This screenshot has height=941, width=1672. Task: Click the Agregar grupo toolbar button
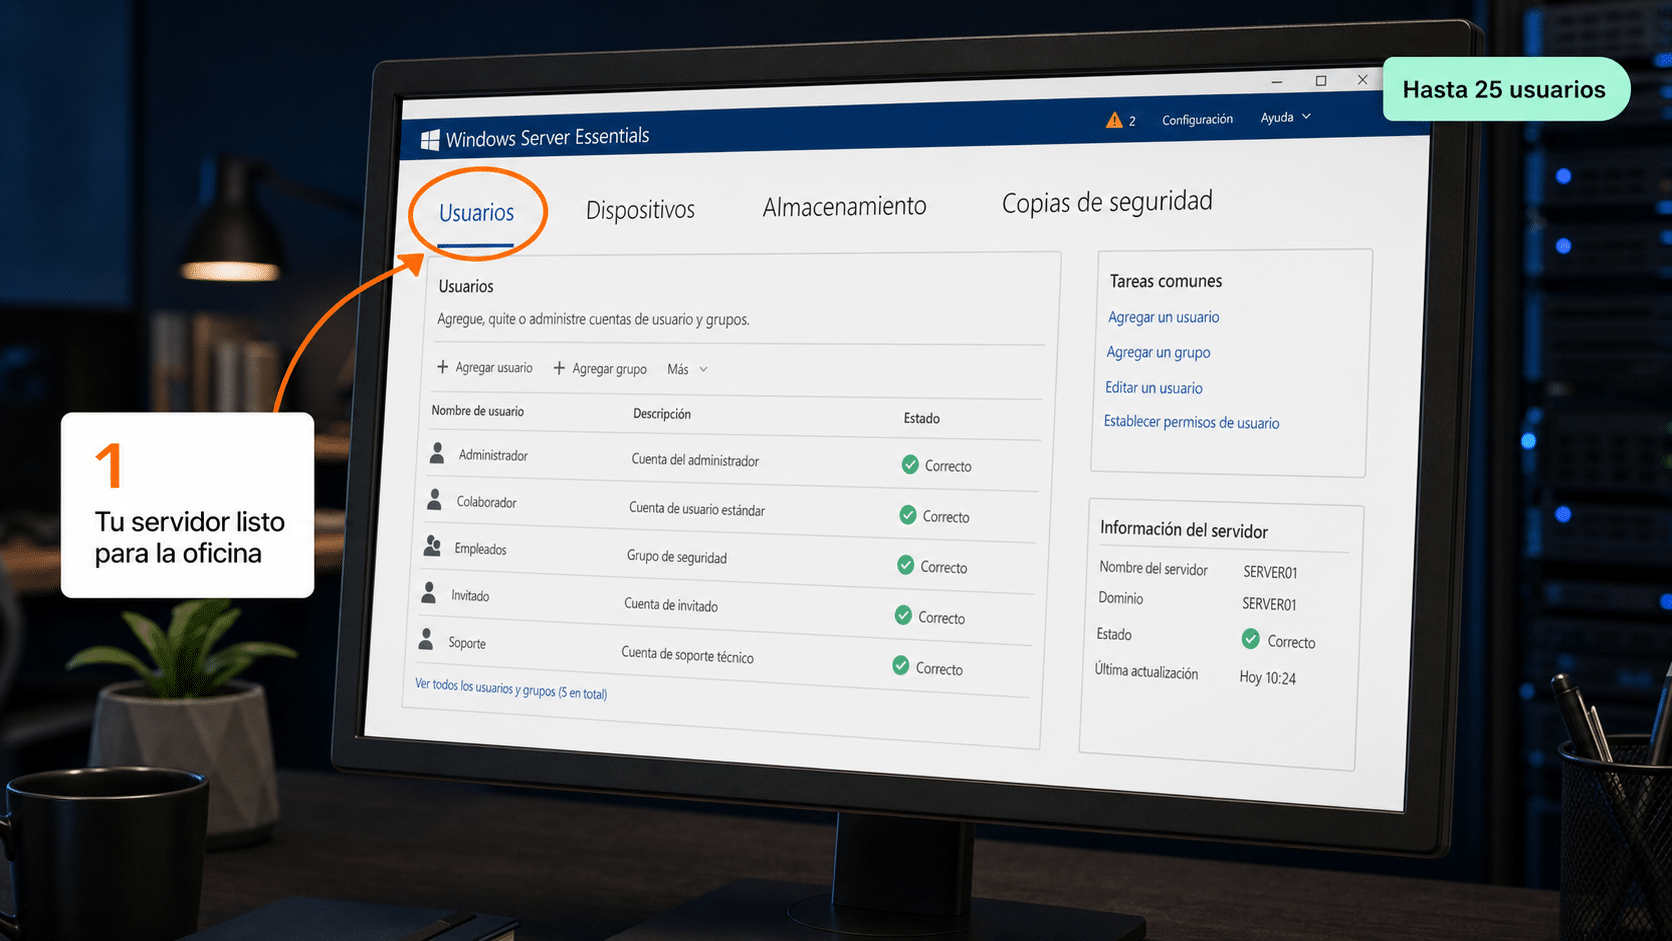tap(600, 368)
